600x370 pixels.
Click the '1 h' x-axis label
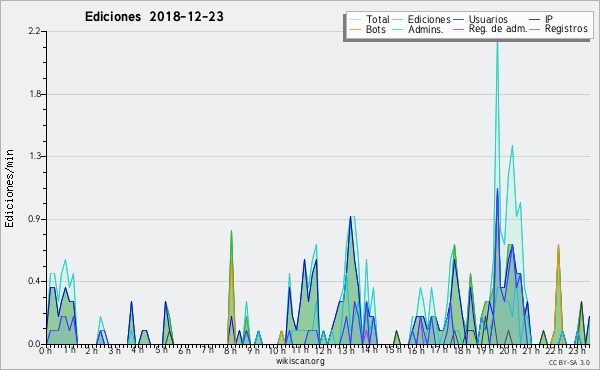pos(69,350)
